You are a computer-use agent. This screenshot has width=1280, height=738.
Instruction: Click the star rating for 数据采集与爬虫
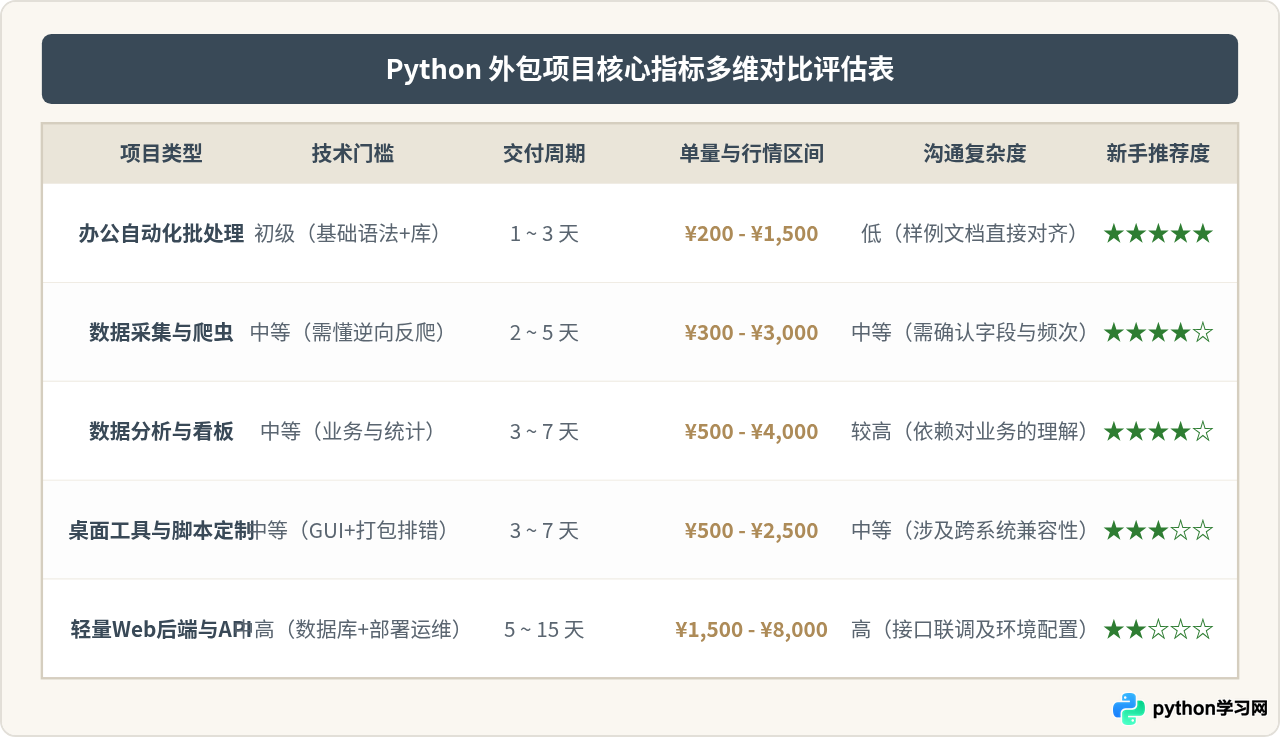[x=1158, y=333]
